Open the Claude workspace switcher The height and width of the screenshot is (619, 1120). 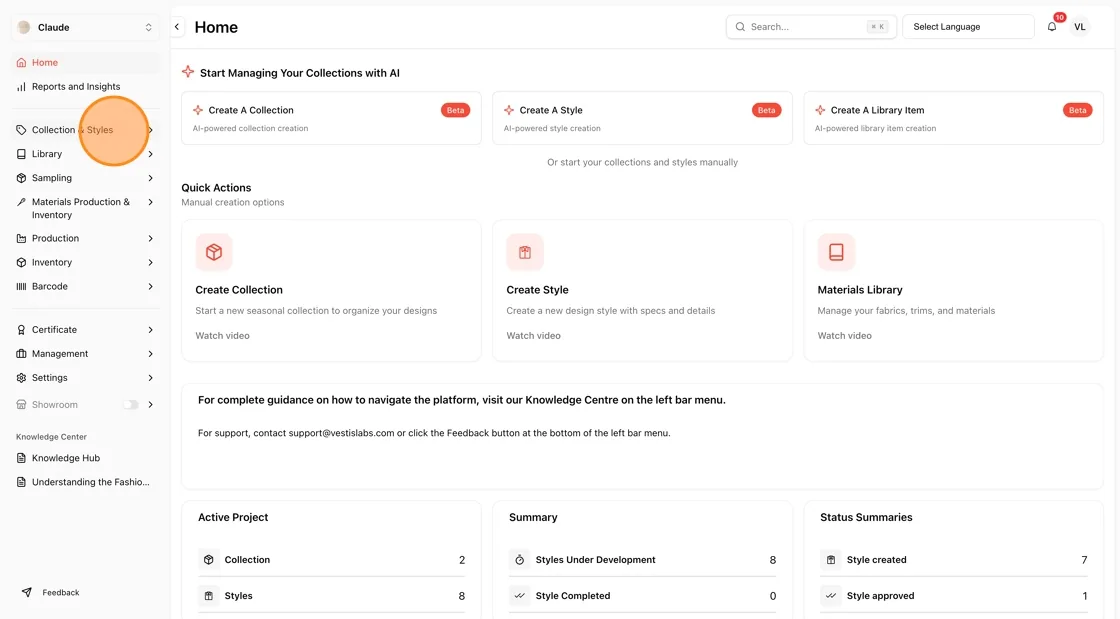[x=85, y=27]
